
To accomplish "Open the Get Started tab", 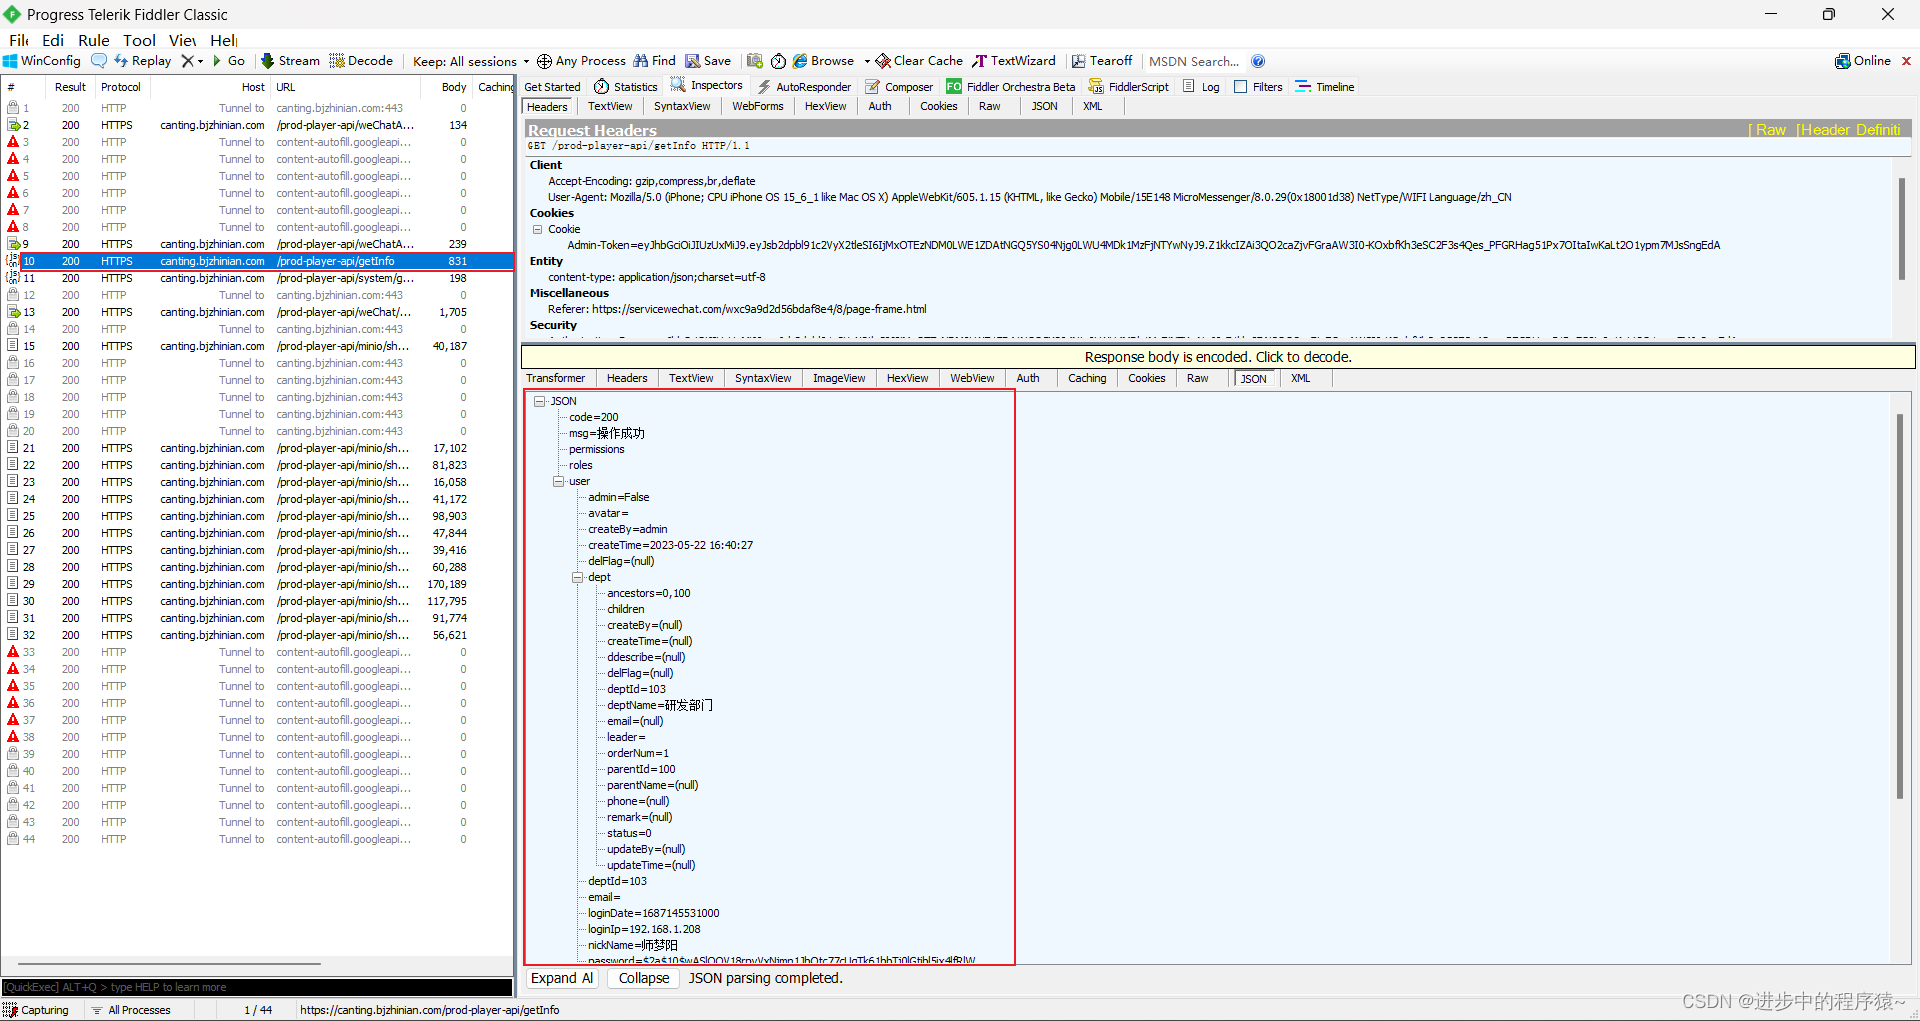I will tap(552, 87).
